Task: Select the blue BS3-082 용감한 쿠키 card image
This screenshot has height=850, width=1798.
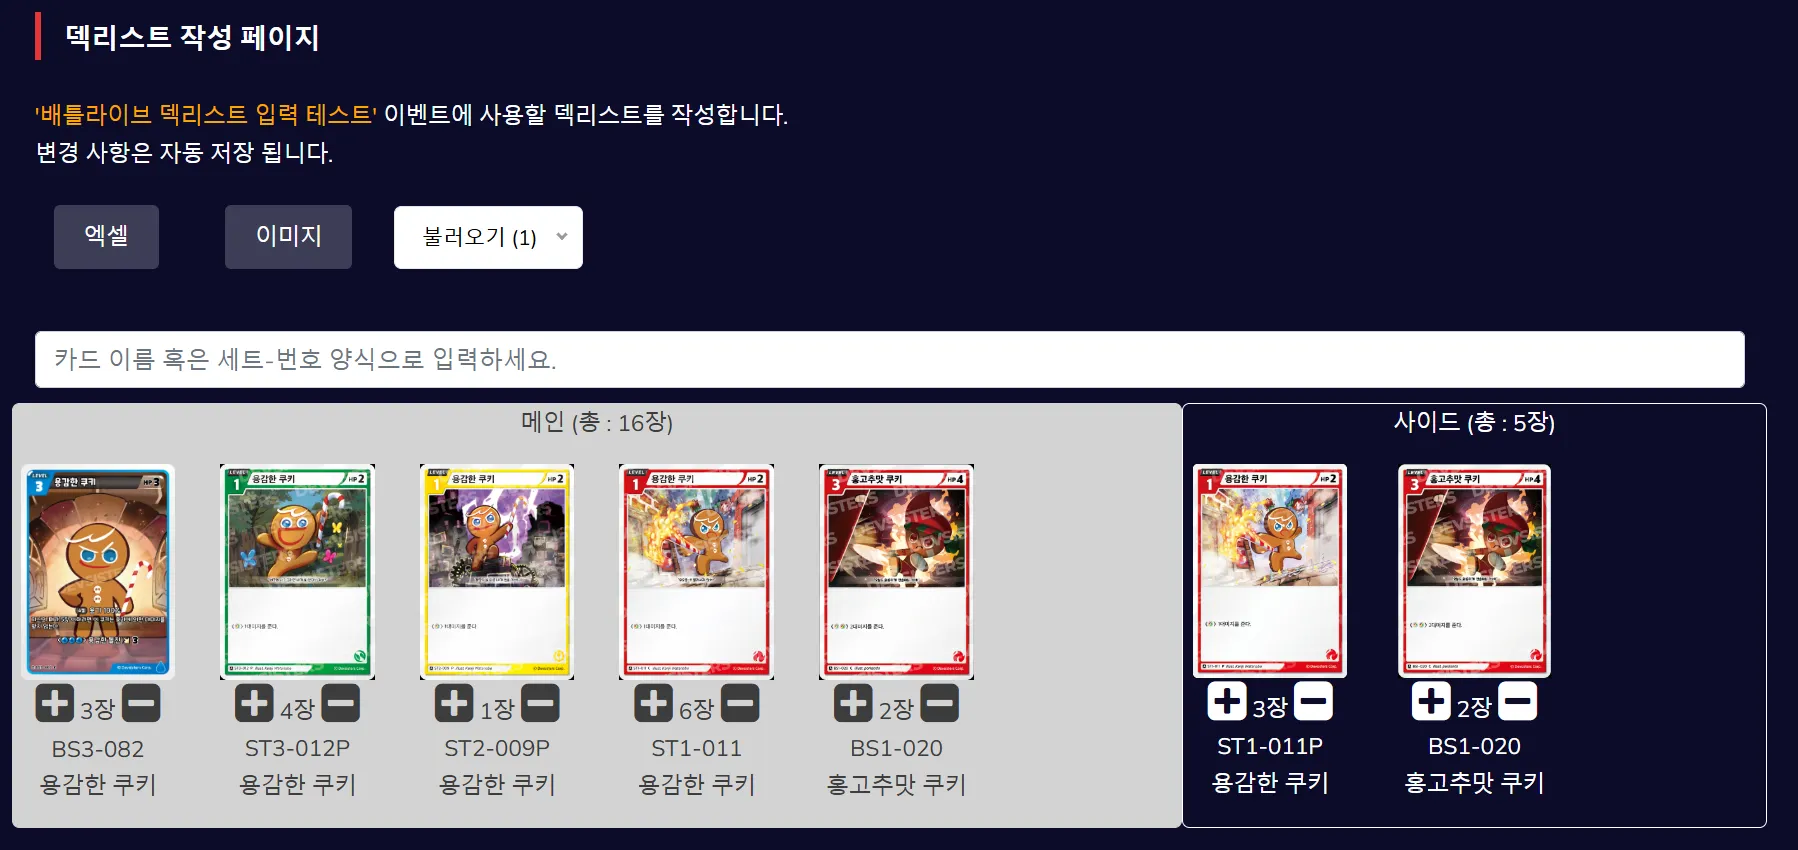Action: point(98,572)
